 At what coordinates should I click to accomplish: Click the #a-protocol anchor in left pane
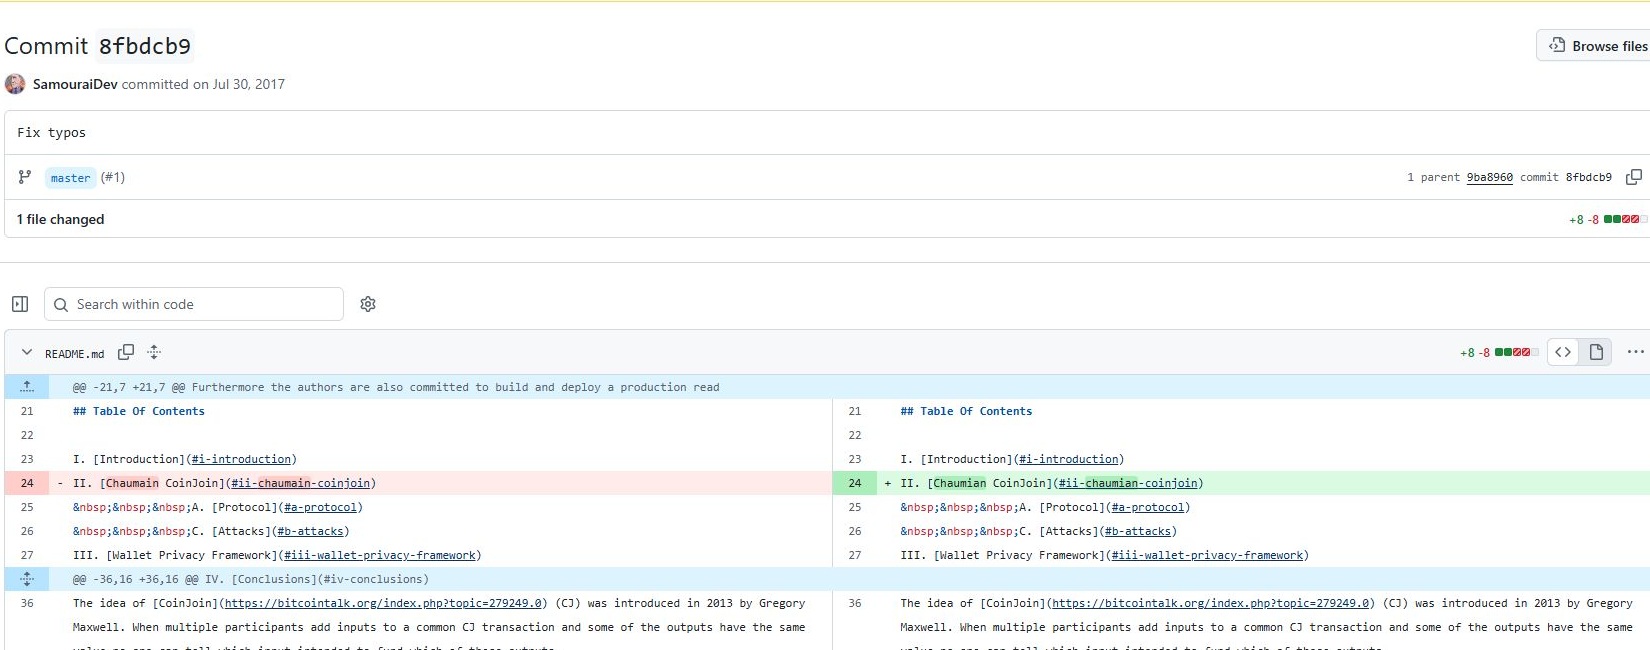(x=320, y=507)
